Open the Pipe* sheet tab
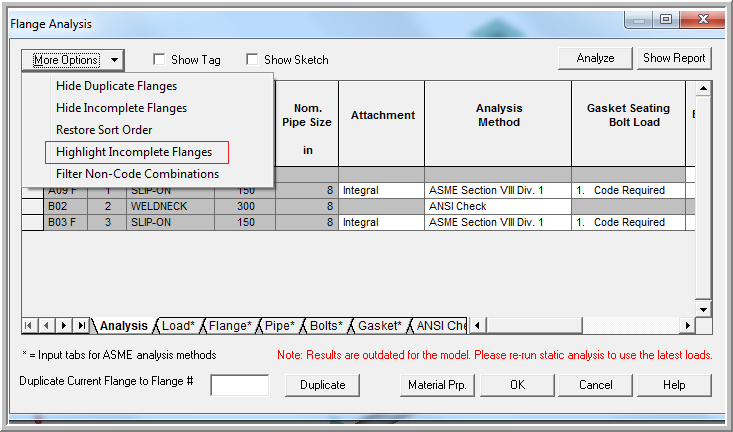Viewport: 733px width, 432px height. [280, 326]
